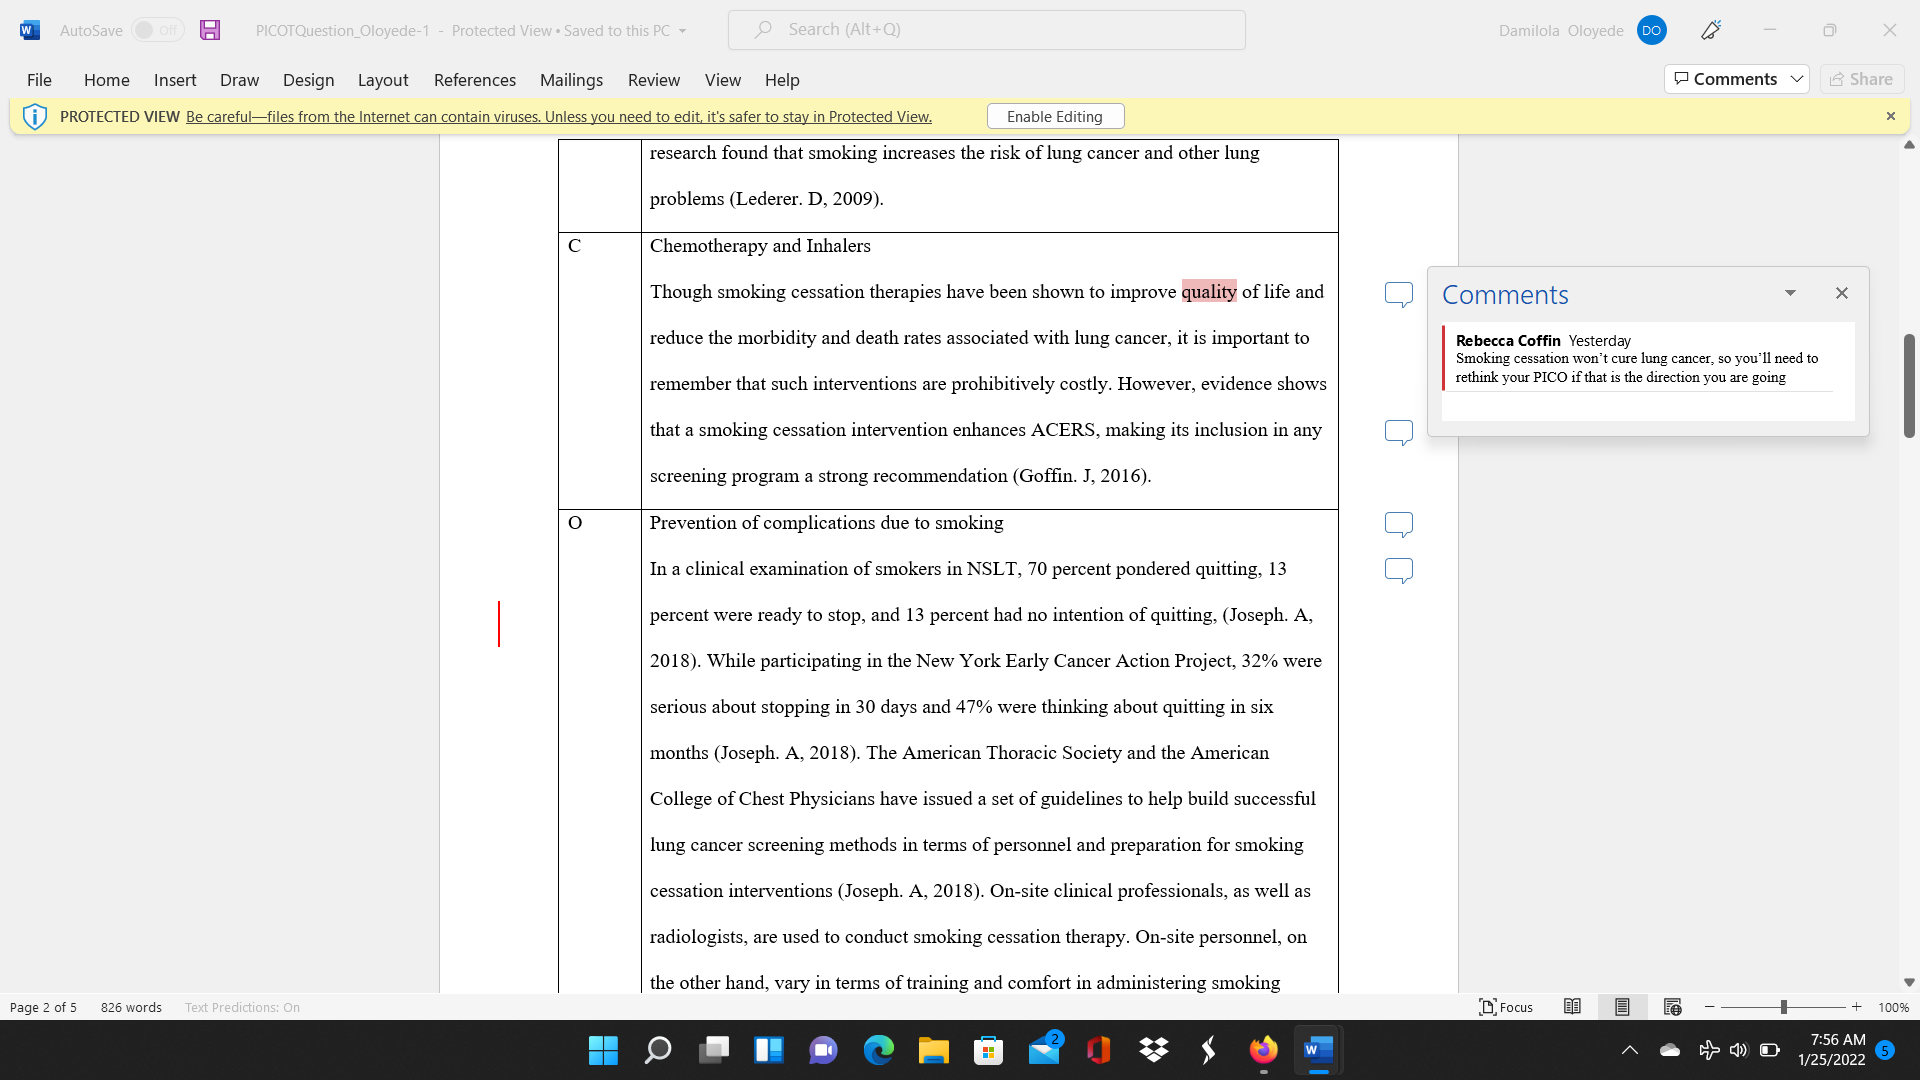Select Print Layout view
The width and height of the screenshot is (1920, 1080).
[1622, 1007]
